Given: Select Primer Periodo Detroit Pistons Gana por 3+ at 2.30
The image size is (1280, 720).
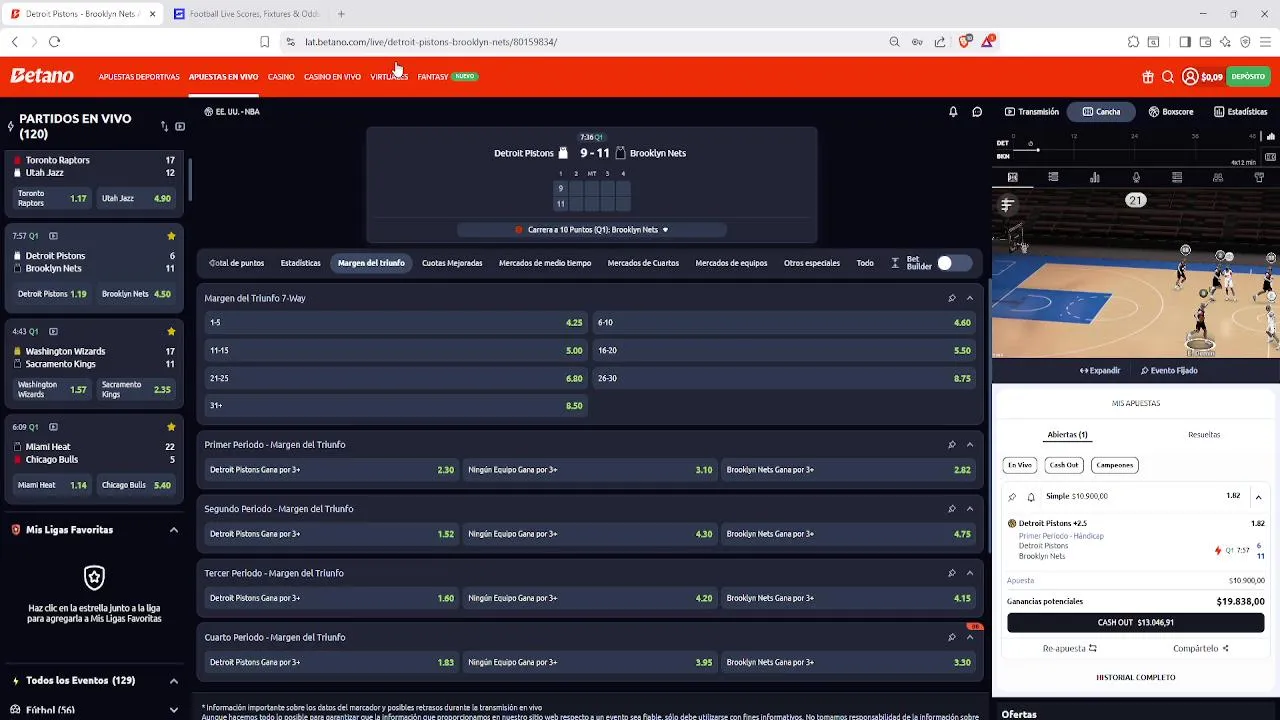Looking at the screenshot, I should click(x=332, y=470).
